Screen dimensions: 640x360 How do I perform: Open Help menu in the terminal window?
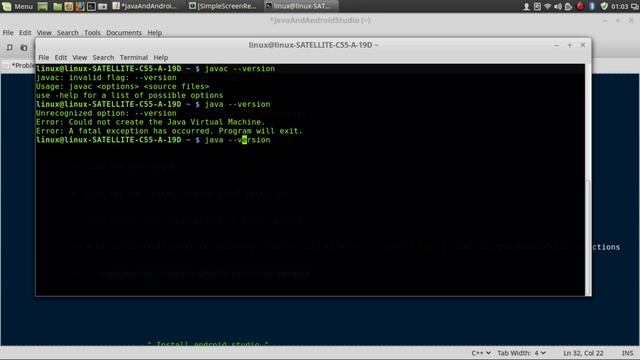[x=161, y=58]
